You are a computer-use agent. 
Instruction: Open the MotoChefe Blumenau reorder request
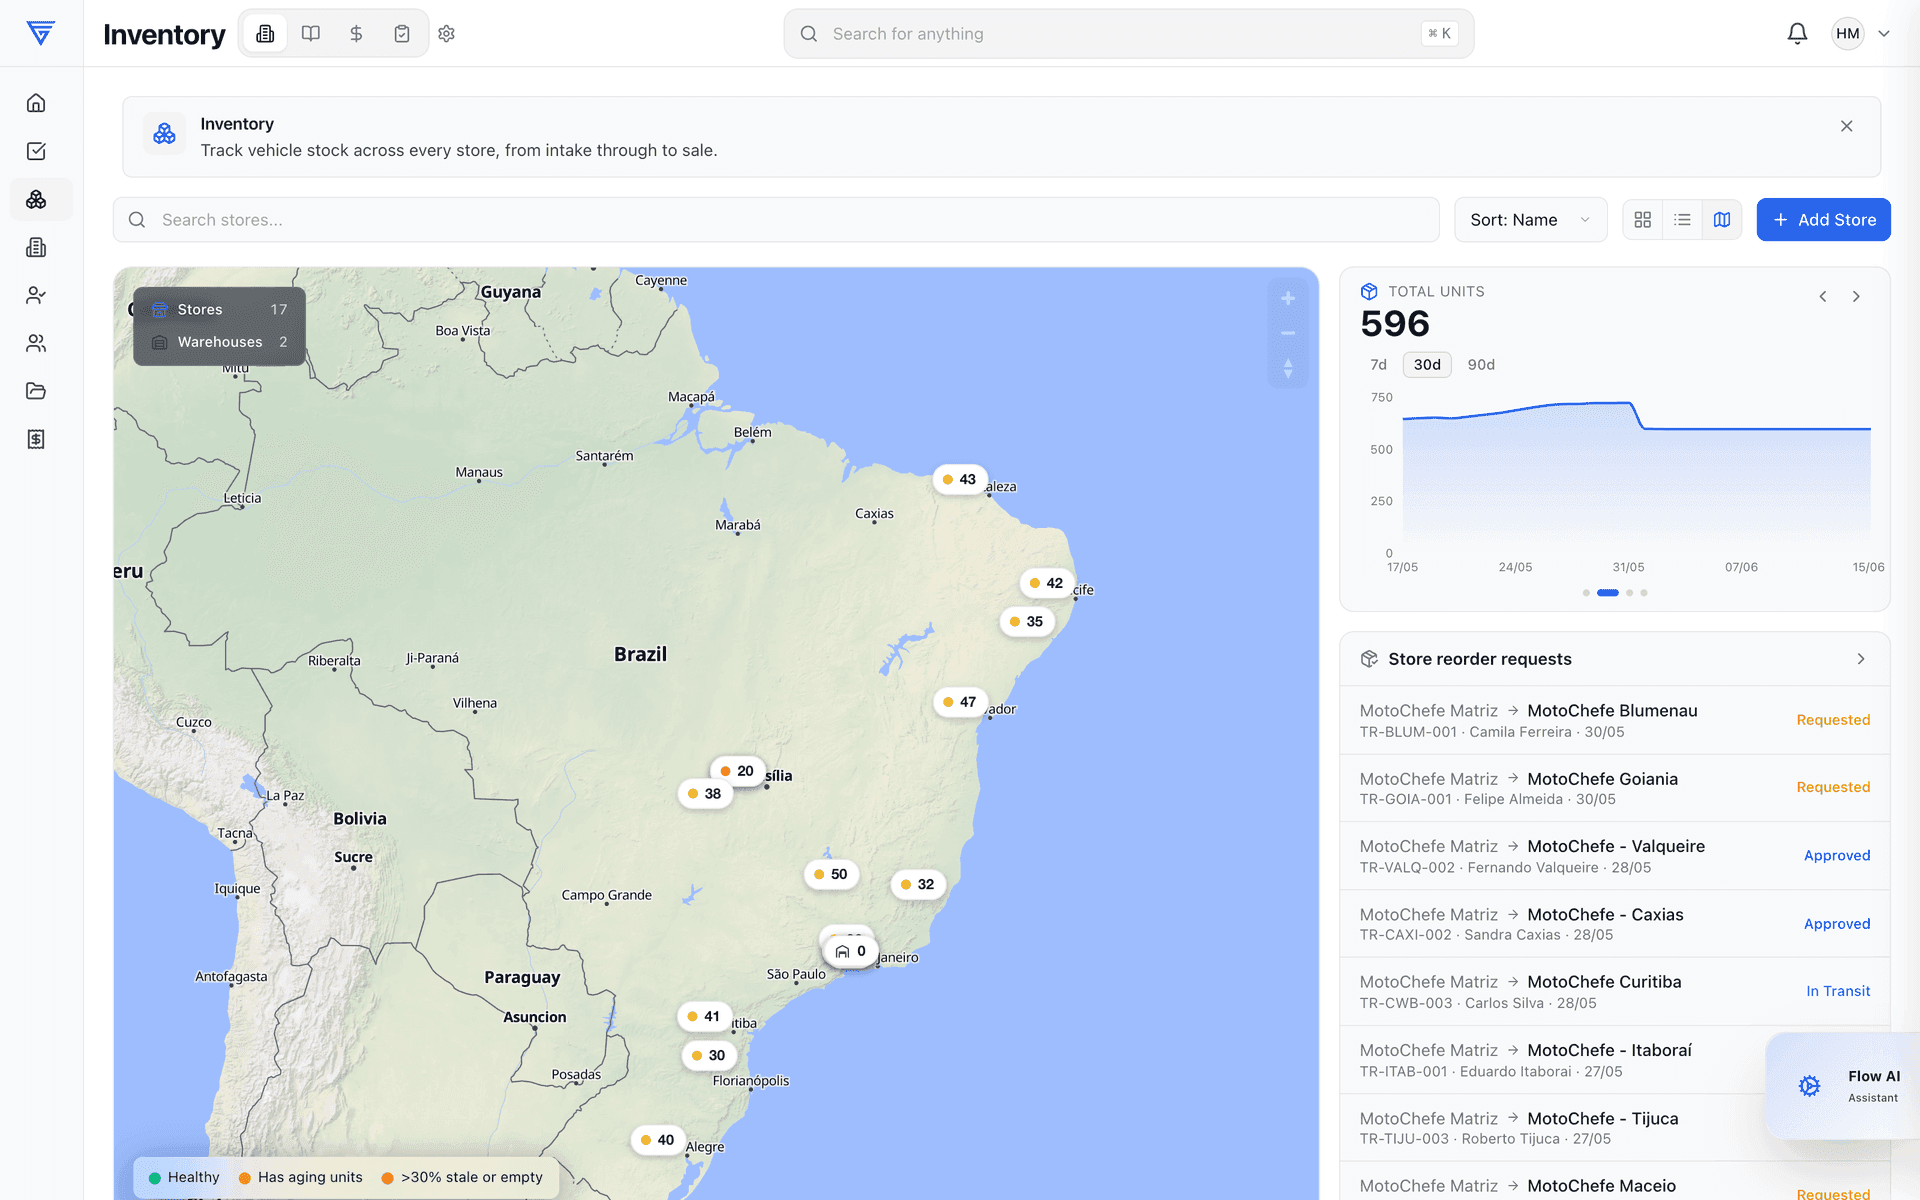click(x=1614, y=720)
